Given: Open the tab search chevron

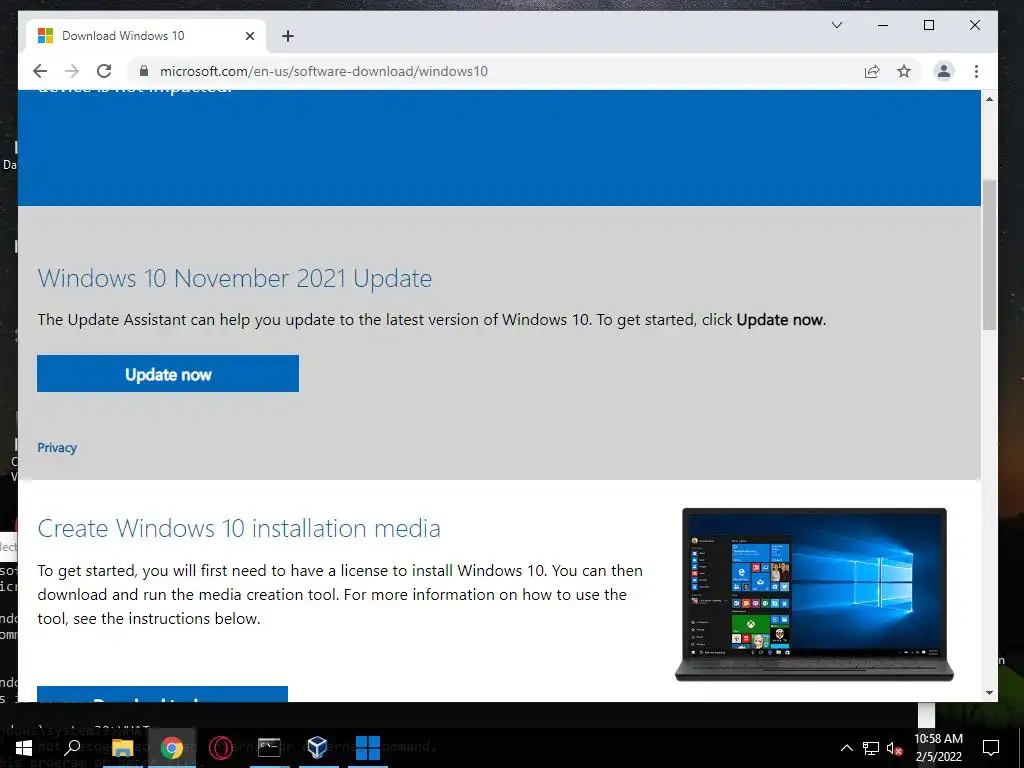Looking at the screenshot, I should (x=837, y=25).
